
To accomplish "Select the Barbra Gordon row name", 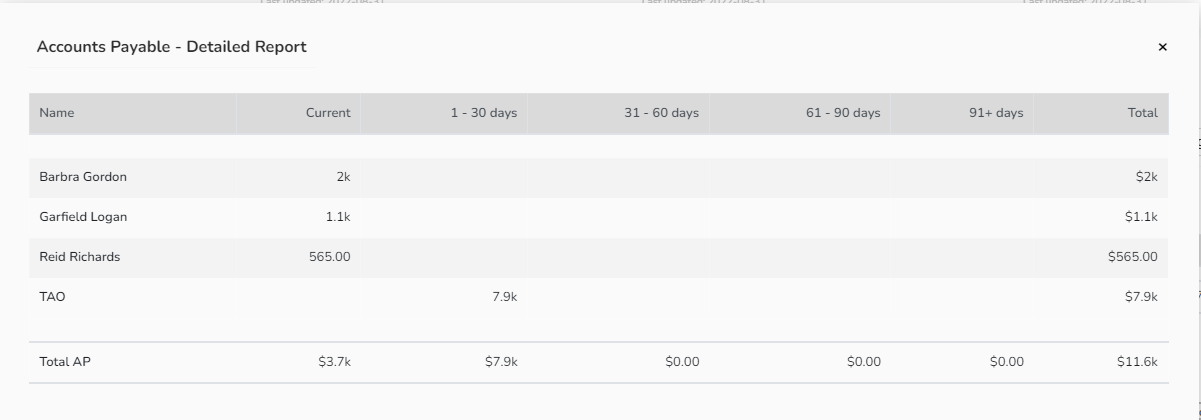I will [83, 177].
